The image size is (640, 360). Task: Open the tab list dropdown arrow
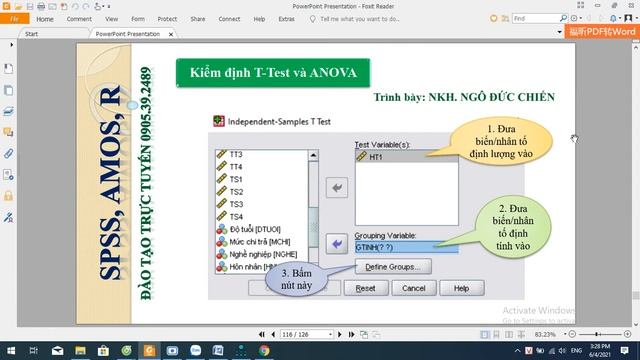[x=559, y=32]
